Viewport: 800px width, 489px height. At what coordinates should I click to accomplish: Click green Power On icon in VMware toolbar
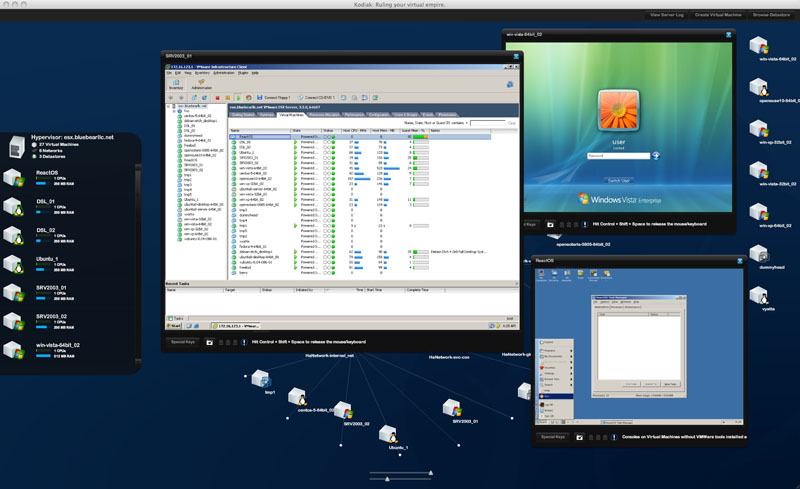coord(238,97)
